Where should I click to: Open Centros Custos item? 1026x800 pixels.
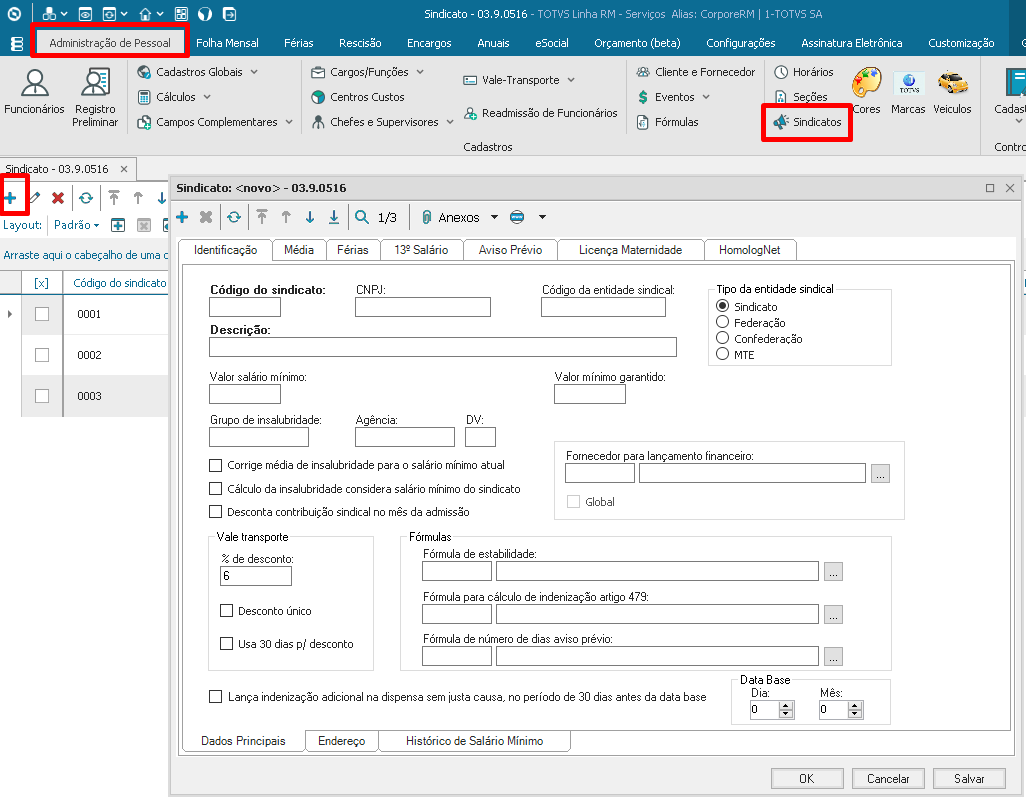pyautogui.click(x=358, y=97)
